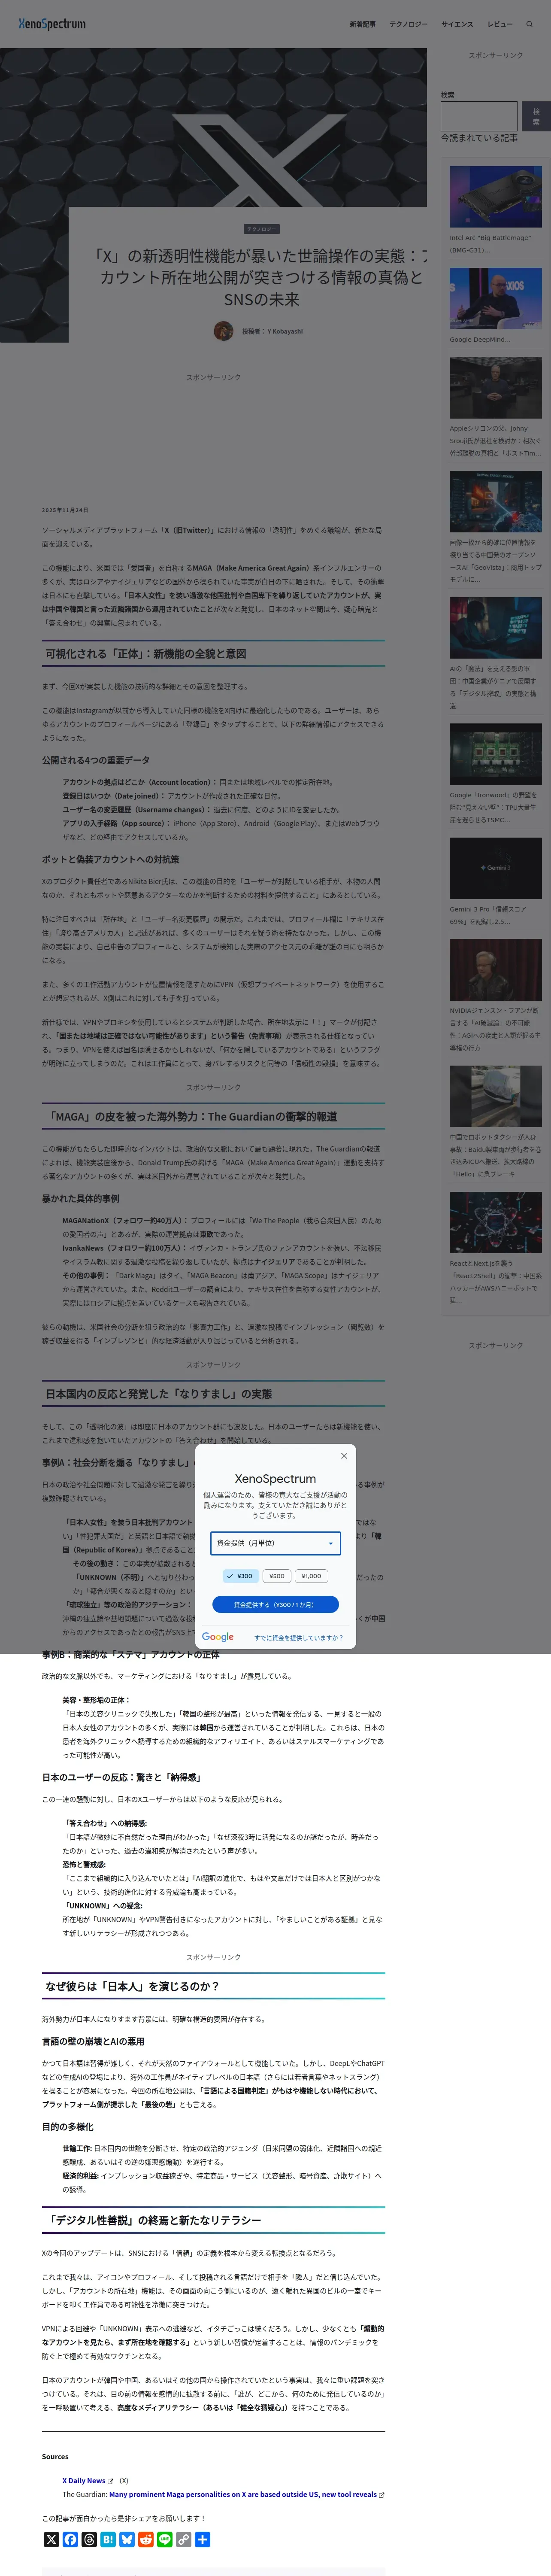Open the テクノロジー category tag on the article

click(262, 229)
